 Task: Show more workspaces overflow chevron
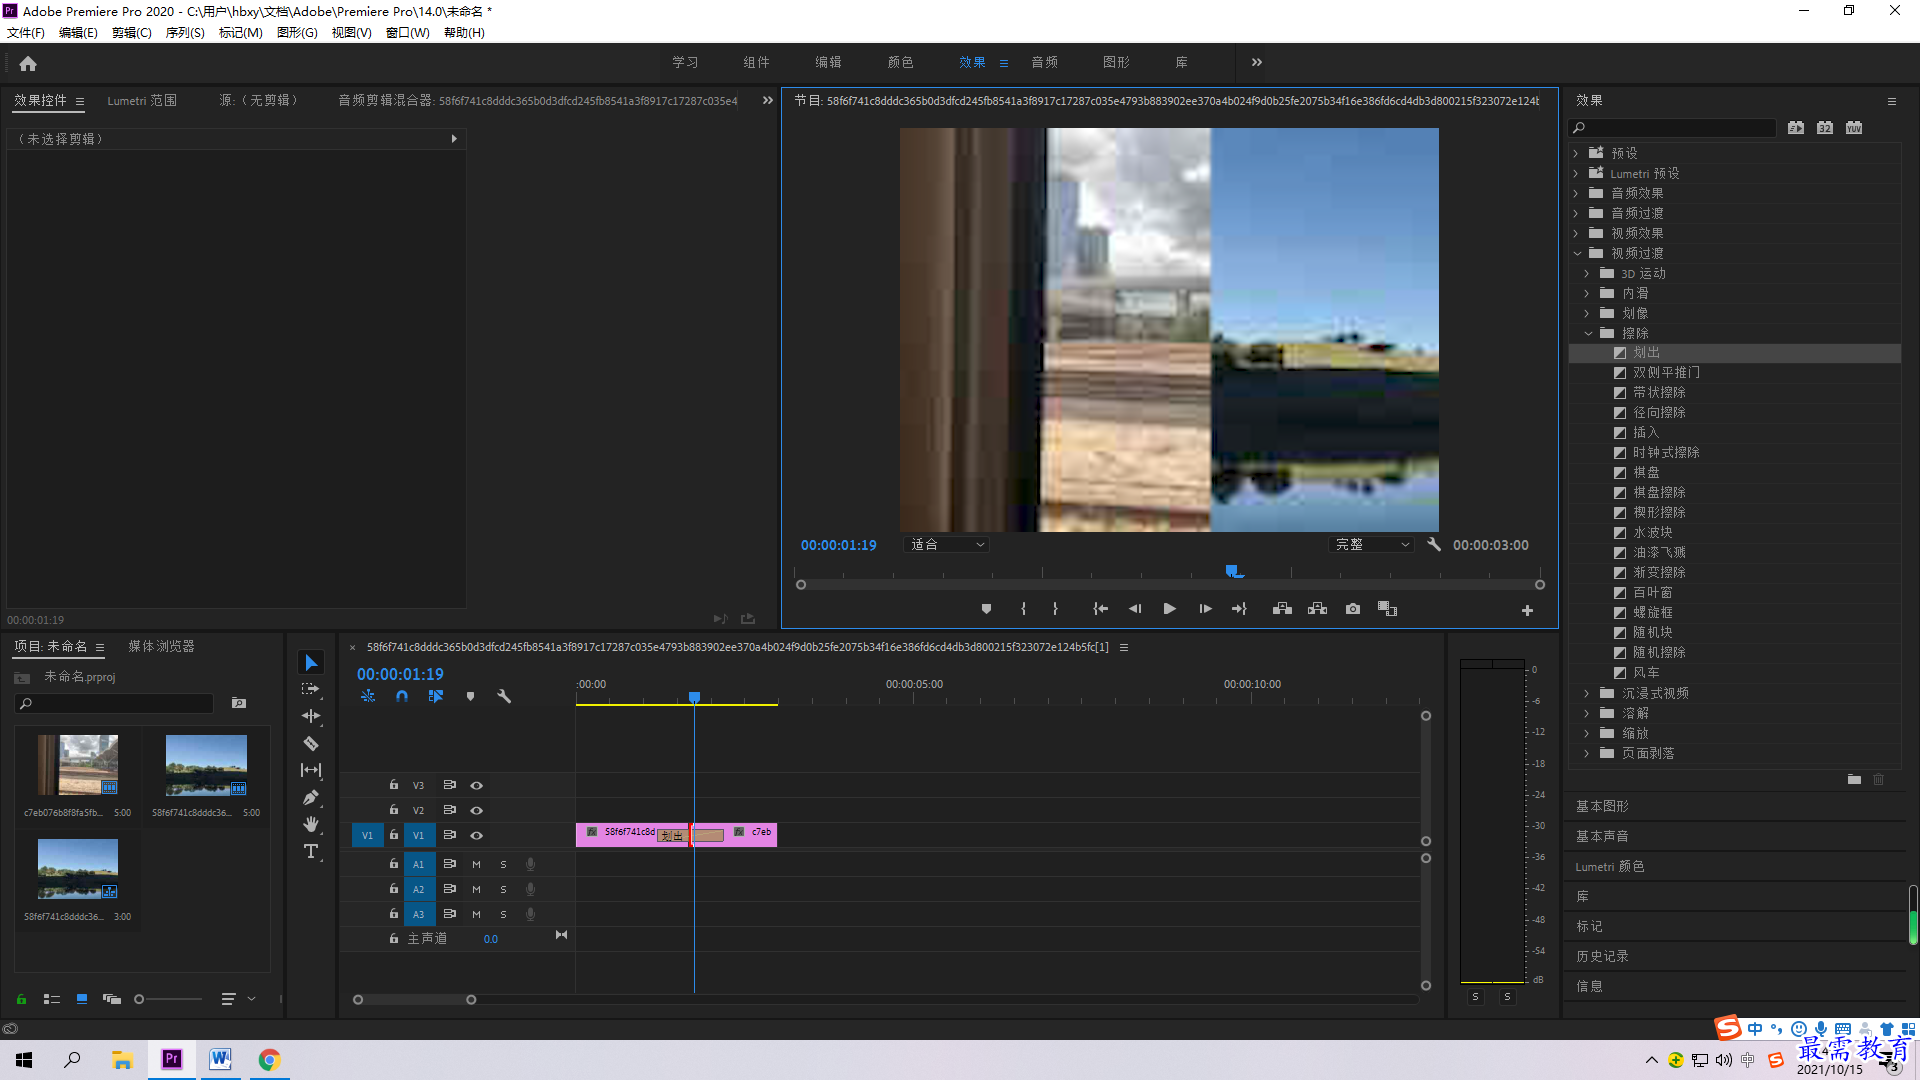point(1257,62)
